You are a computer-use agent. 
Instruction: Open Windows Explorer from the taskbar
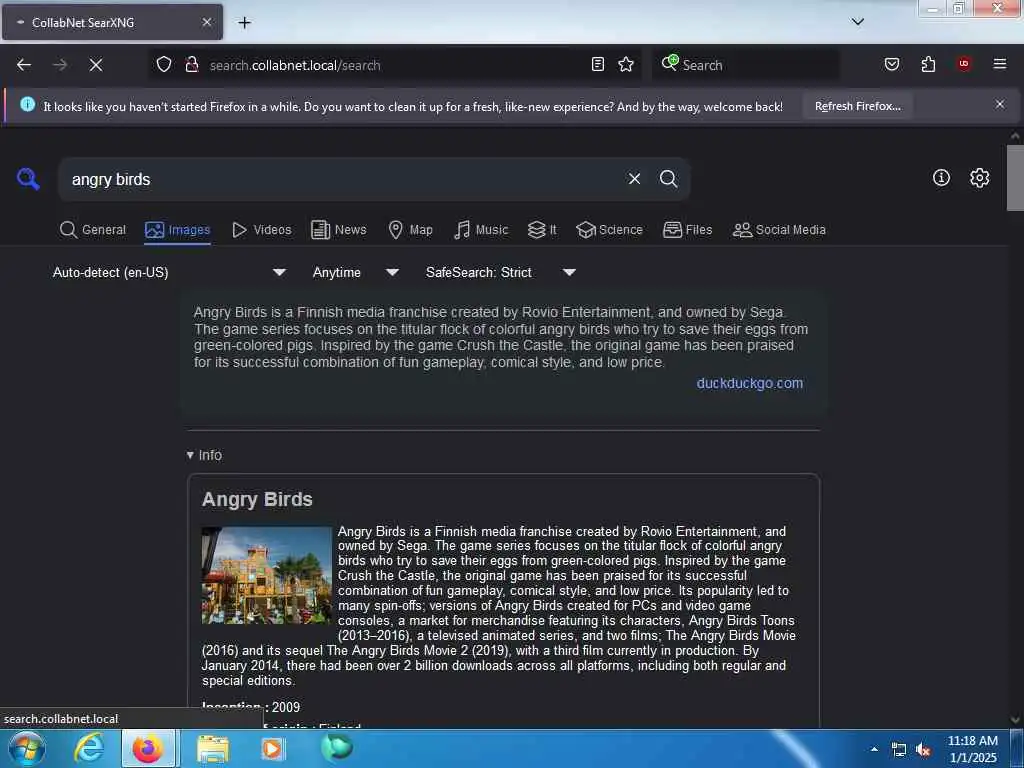click(x=213, y=748)
